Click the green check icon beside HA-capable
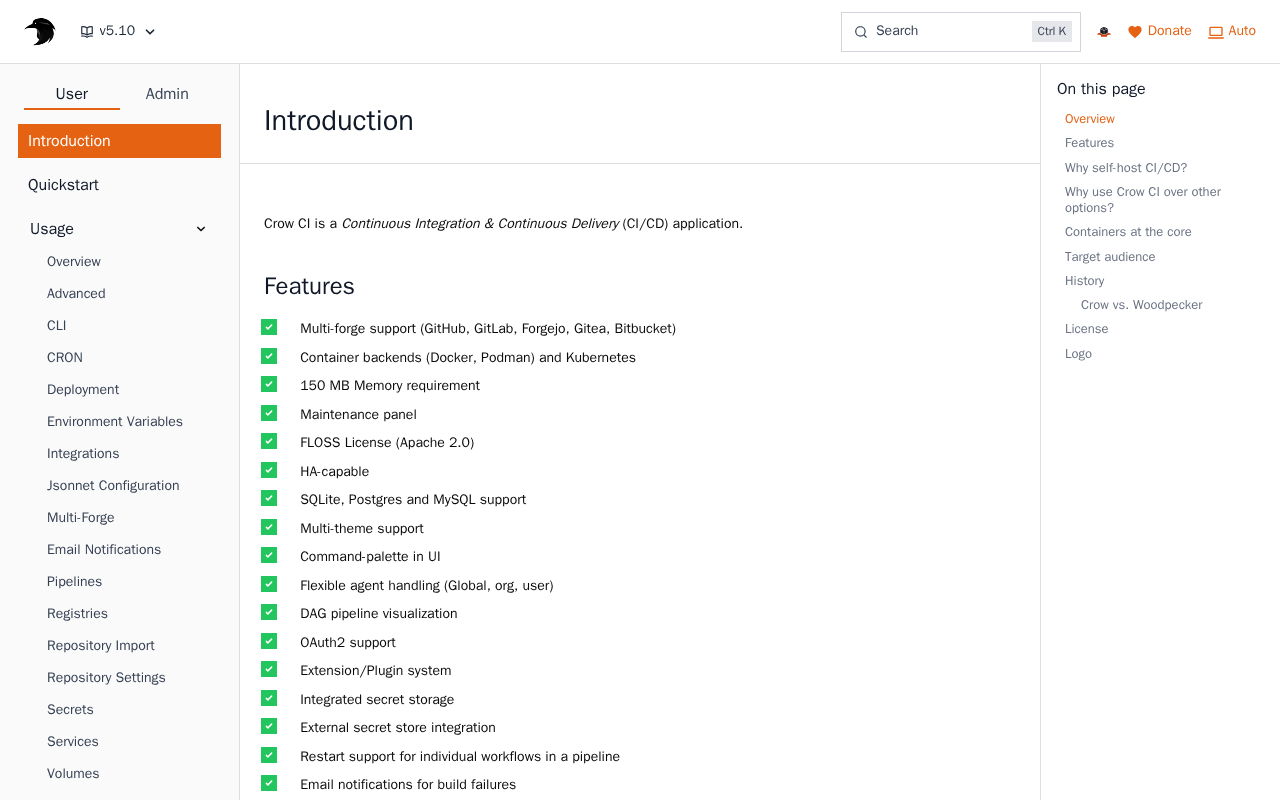Image resolution: width=1280 pixels, height=800 pixels. [x=269, y=470]
